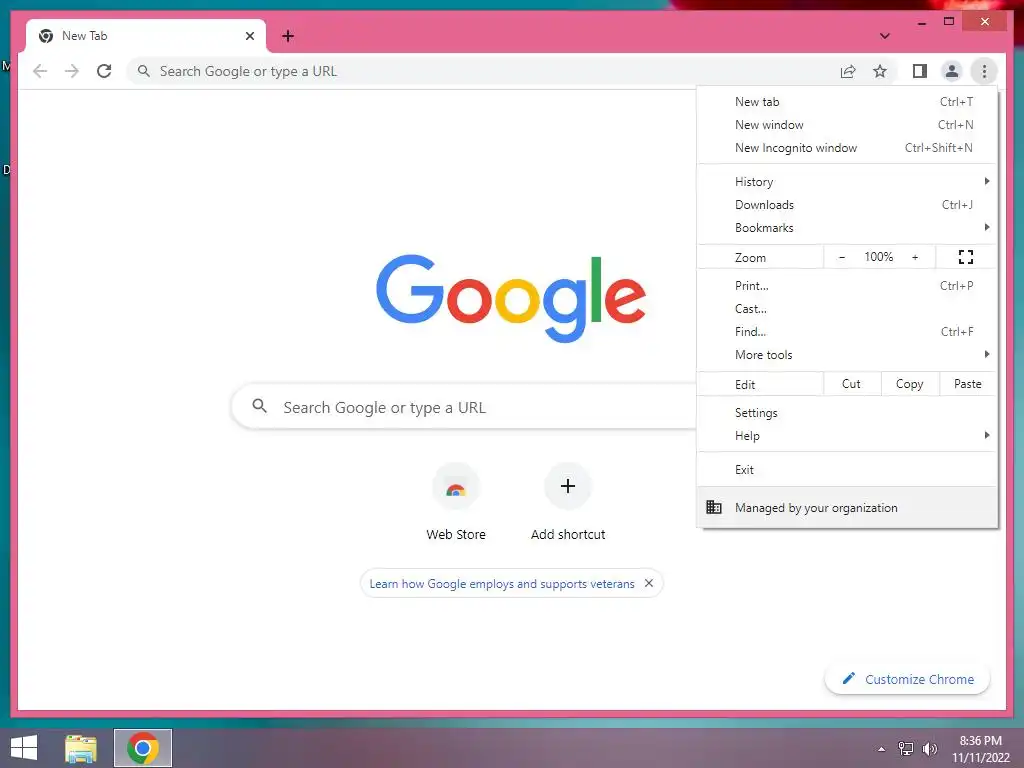This screenshot has width=1024, height=768.
Task: Select the New Tab tab
Action: point(146,36)
